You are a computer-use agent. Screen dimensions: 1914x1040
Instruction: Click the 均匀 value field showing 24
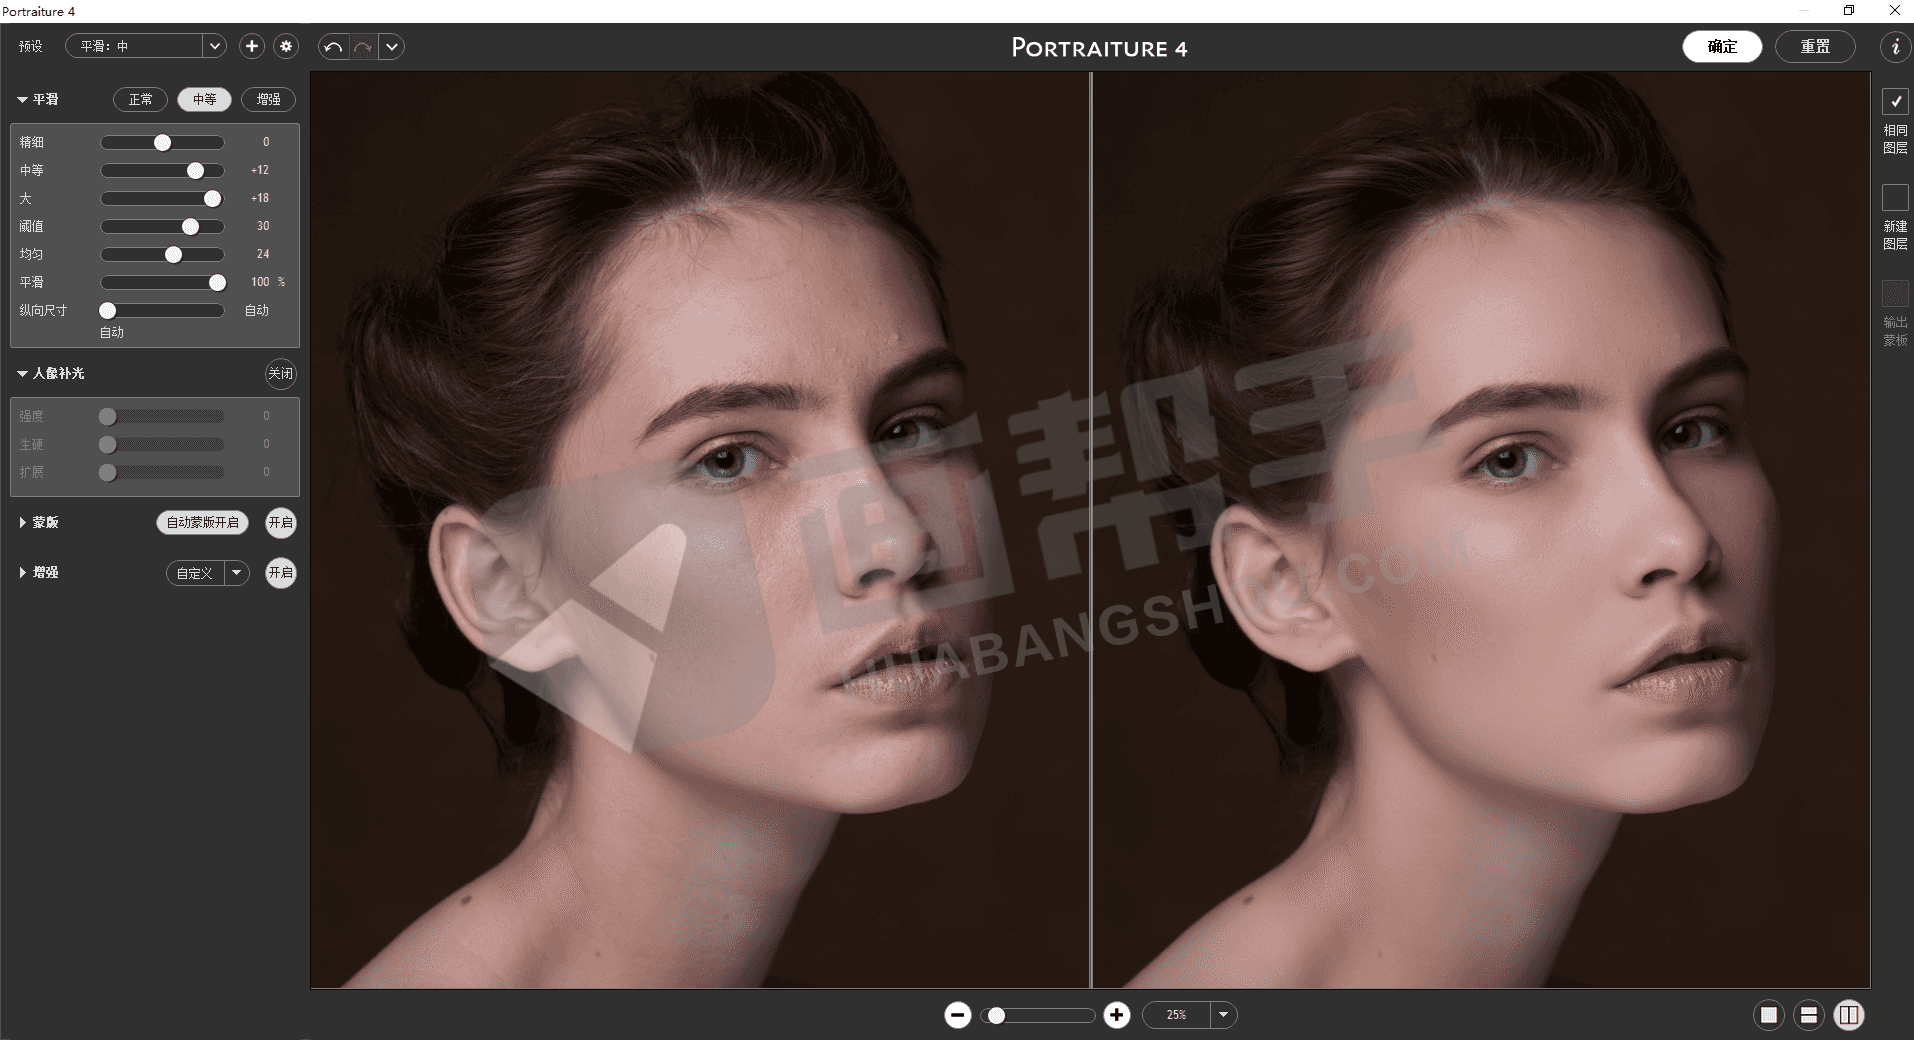(263, 254)
